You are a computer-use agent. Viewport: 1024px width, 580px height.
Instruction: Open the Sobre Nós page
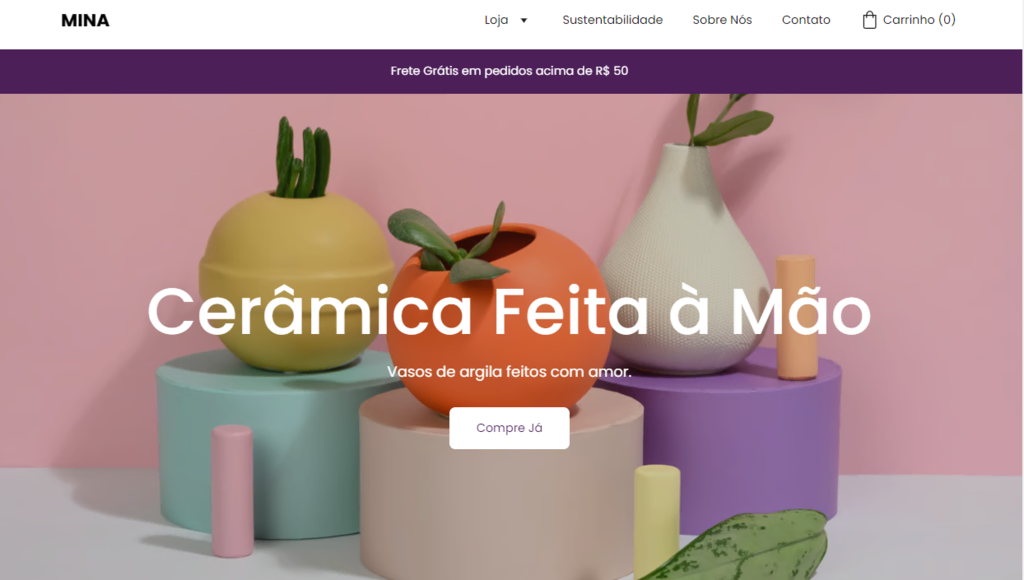(722, 20)
